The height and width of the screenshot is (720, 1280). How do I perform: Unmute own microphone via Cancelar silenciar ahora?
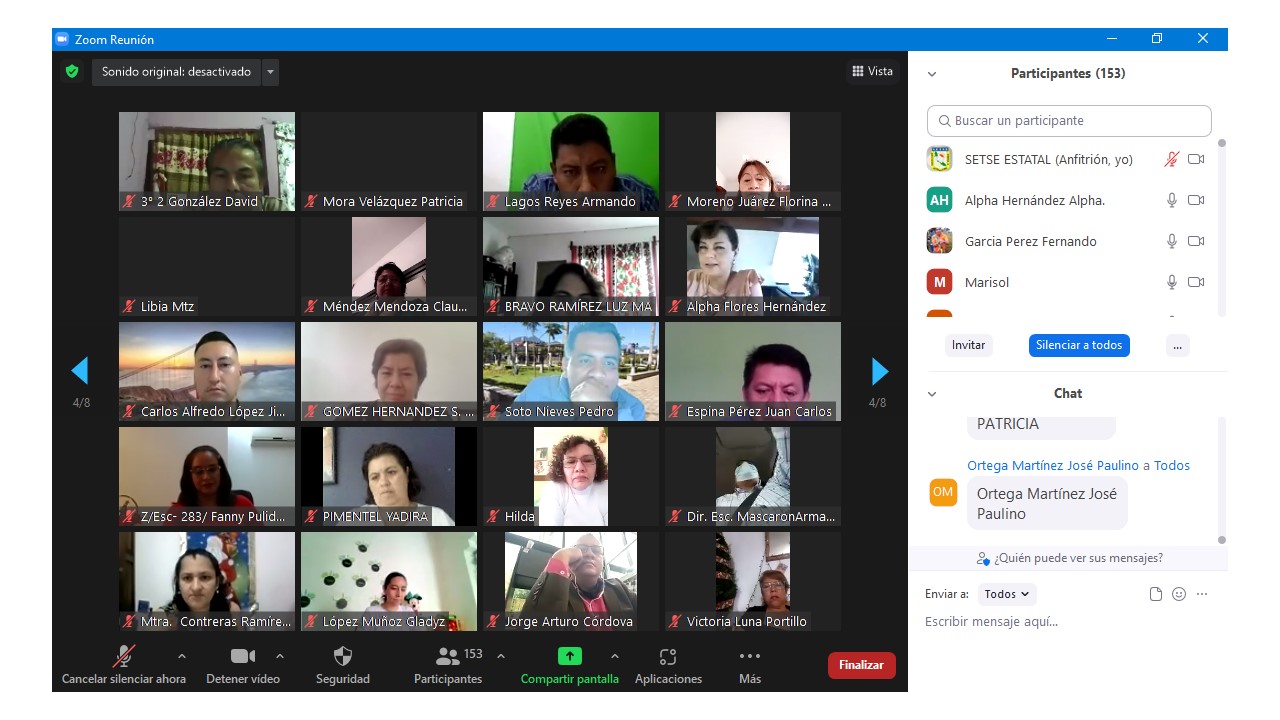(124, 665)
